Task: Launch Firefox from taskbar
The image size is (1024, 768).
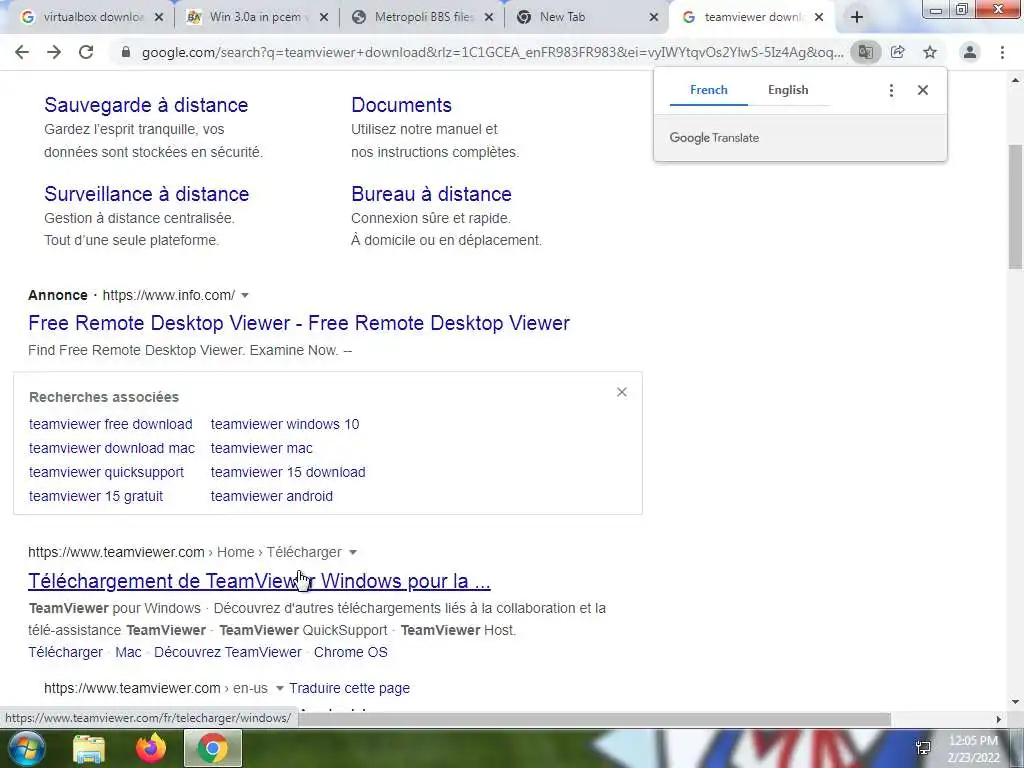Action: click(151, 748)
